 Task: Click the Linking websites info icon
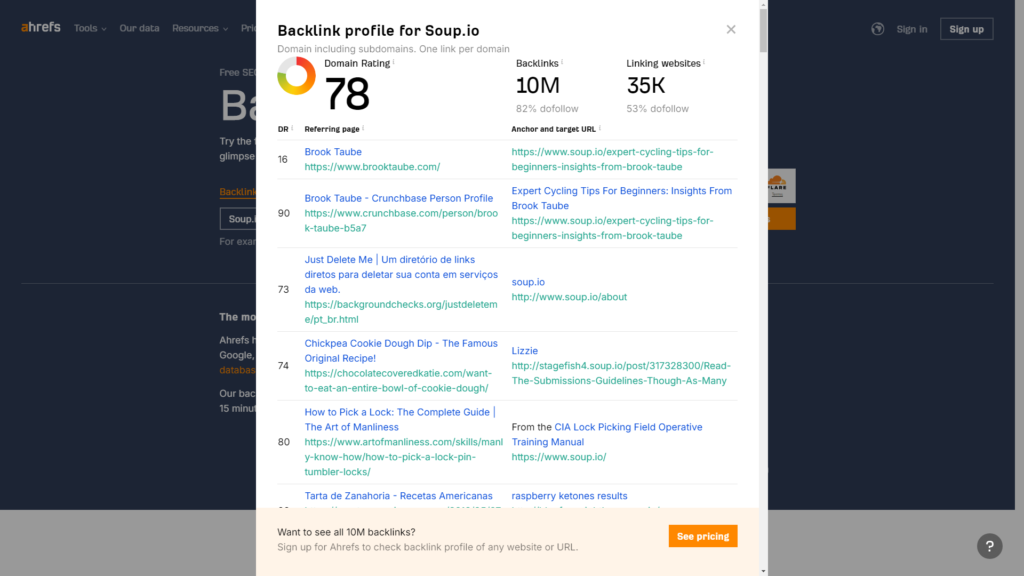click(x=704, y=62)
